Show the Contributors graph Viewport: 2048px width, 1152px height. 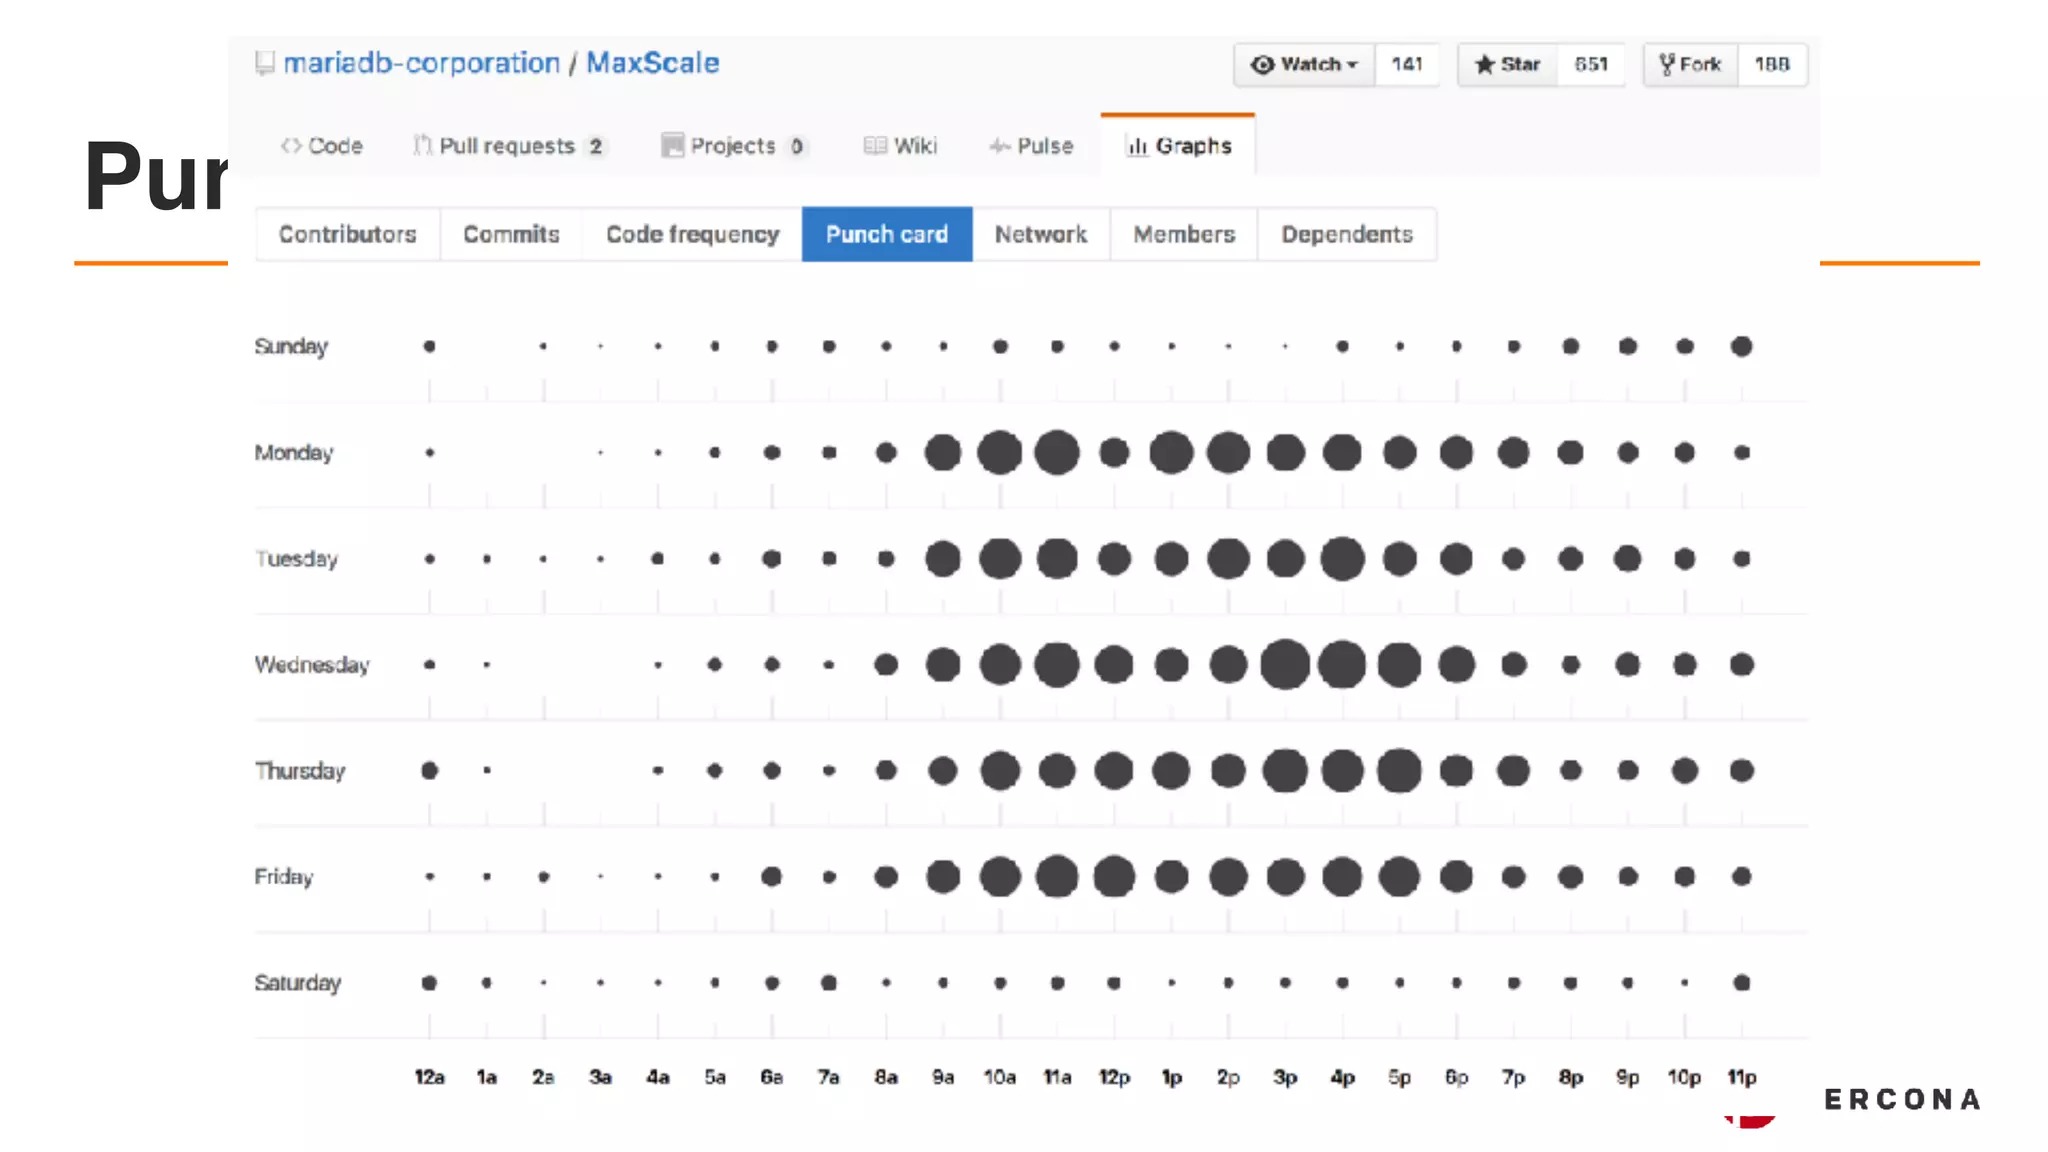(347, 234)
